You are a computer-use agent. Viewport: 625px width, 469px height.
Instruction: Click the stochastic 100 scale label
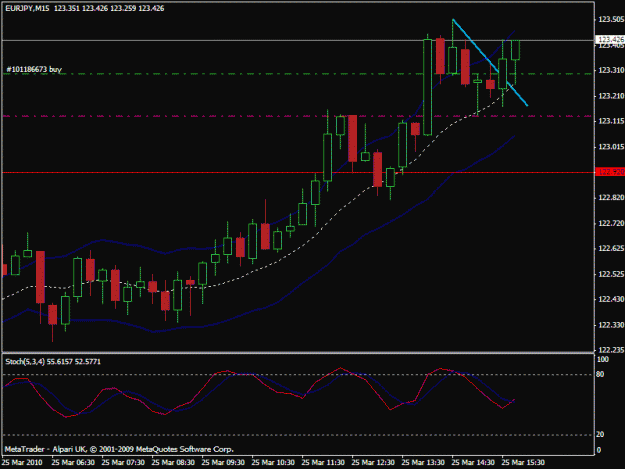pyautogui.click(x=602, y=359)
